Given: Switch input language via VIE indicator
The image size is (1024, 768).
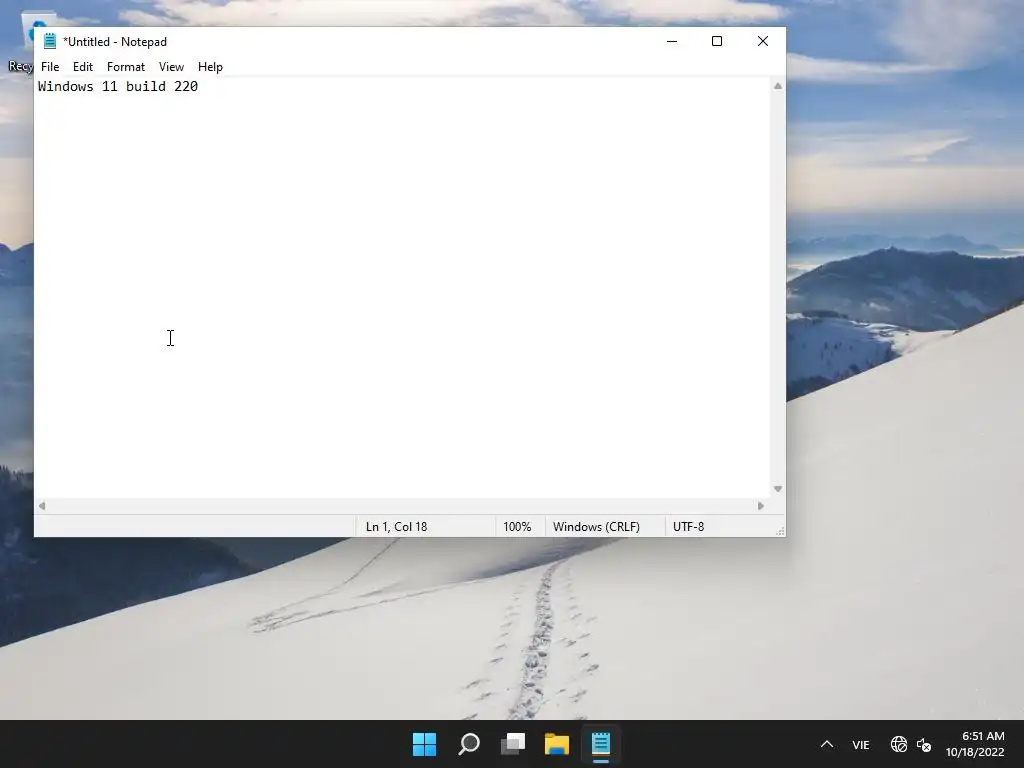Looking at the screenshot, I should pyautogui.click(x=861, y=744).
